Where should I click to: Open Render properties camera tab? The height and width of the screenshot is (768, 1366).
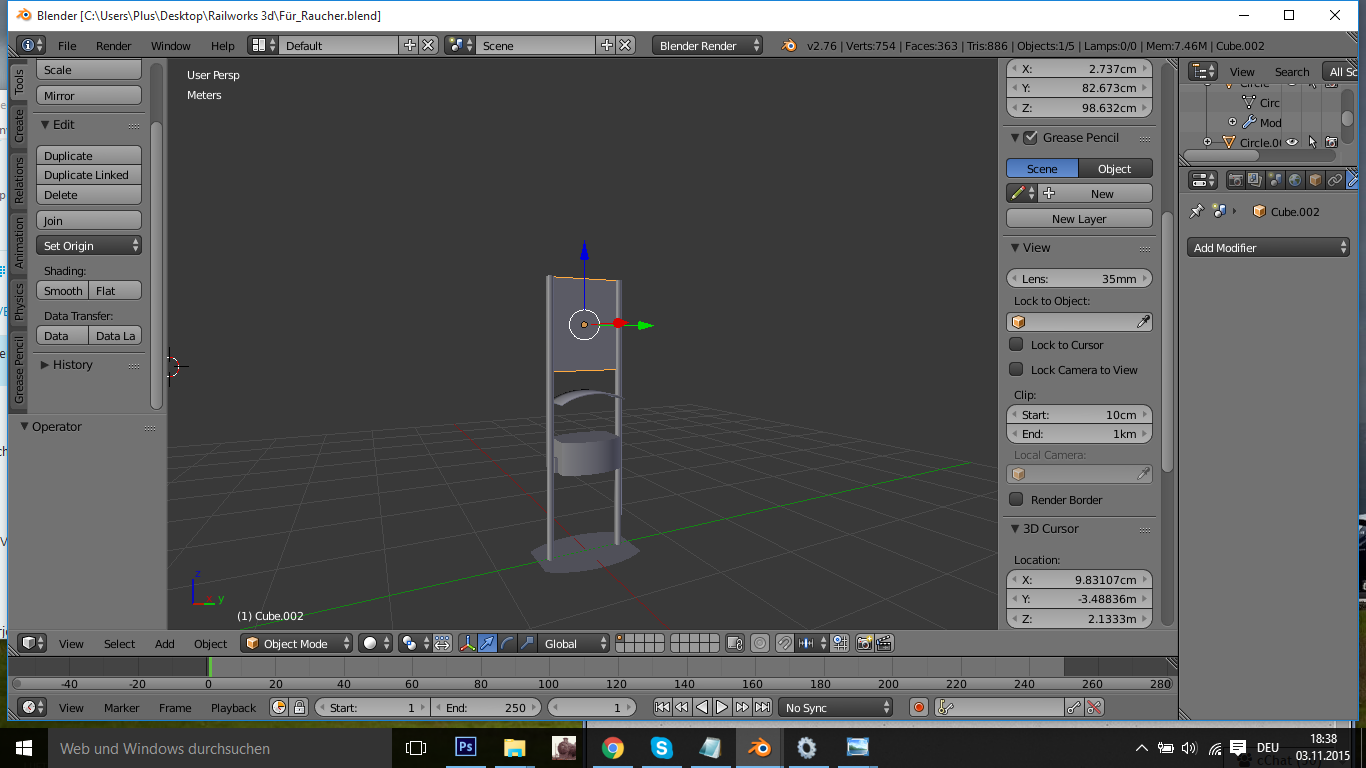(x=1236, y=180)
